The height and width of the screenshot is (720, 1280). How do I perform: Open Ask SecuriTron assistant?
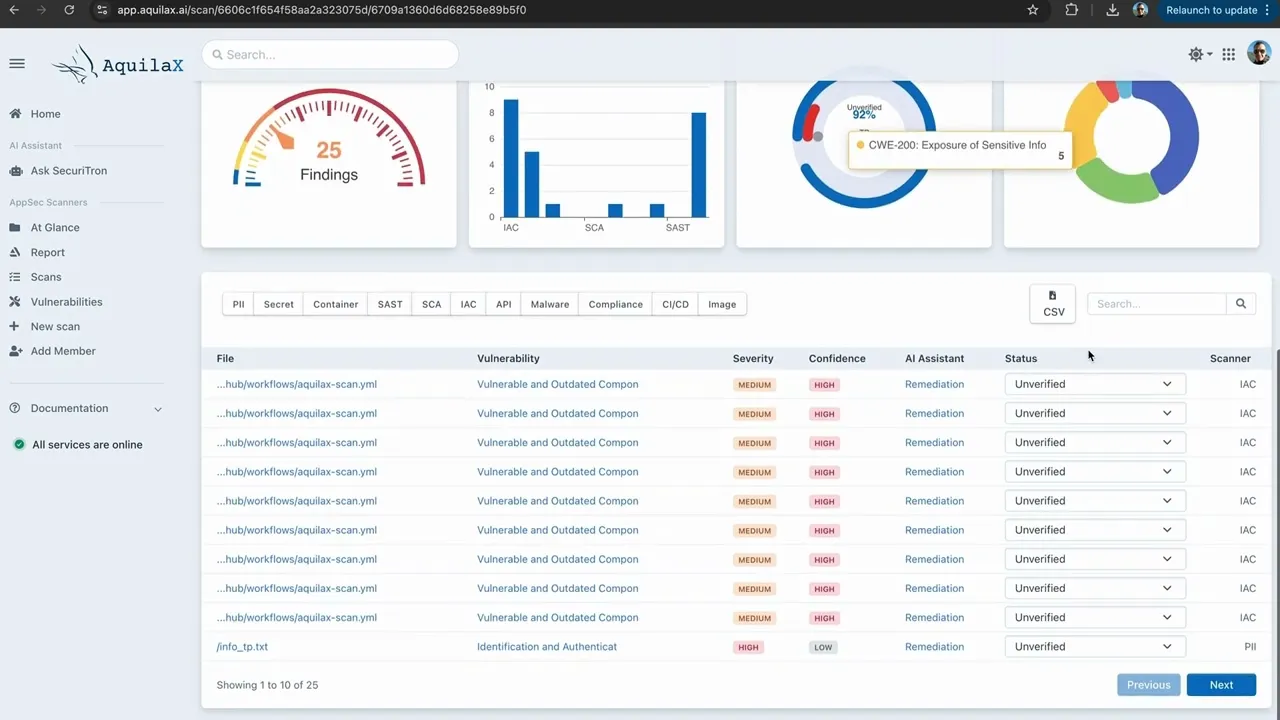coord(68,171)
